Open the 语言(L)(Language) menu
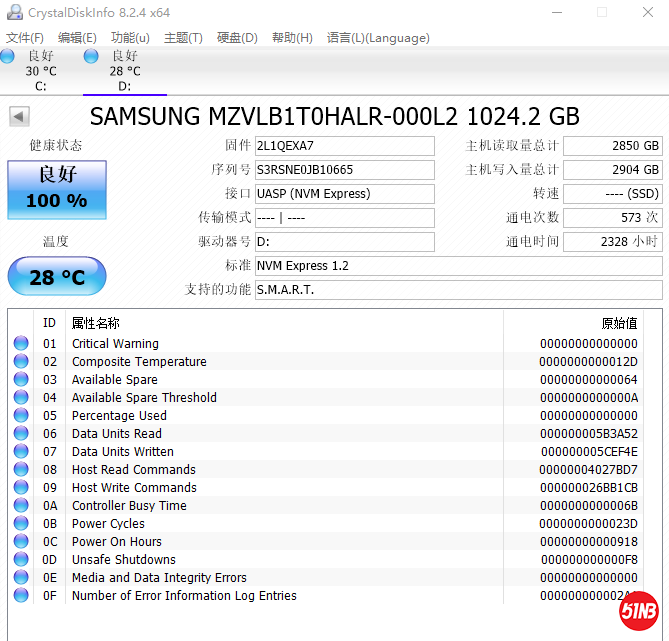This screenshot has height=641, width=669. point(378,38)
